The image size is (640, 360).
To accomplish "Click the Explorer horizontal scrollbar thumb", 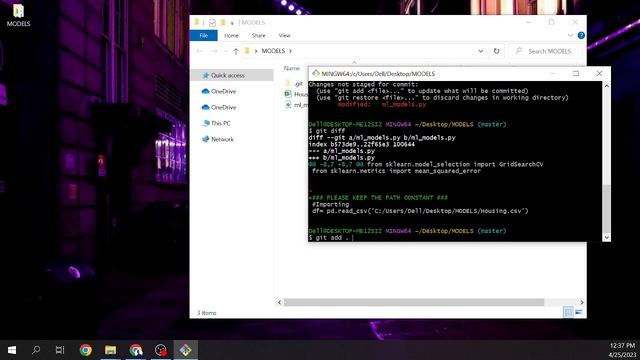I will coord(414,302).
